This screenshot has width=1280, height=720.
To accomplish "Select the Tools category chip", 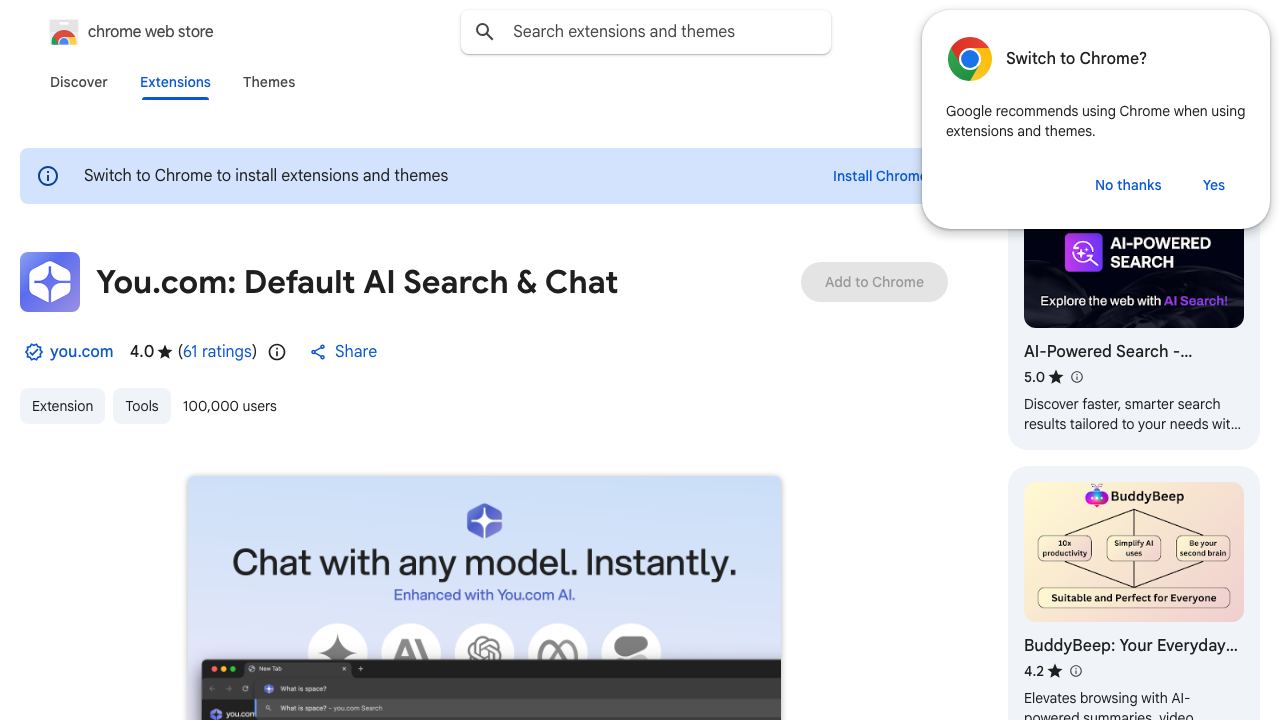I will click(x=142, y=406).
